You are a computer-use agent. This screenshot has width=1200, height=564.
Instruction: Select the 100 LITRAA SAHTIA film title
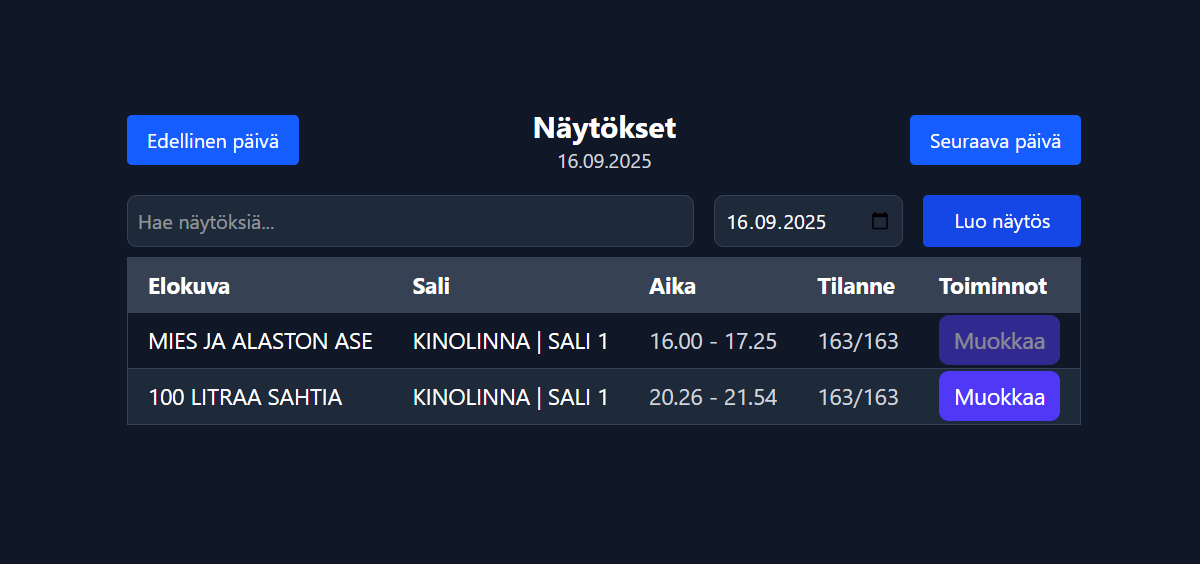point(245,397)
